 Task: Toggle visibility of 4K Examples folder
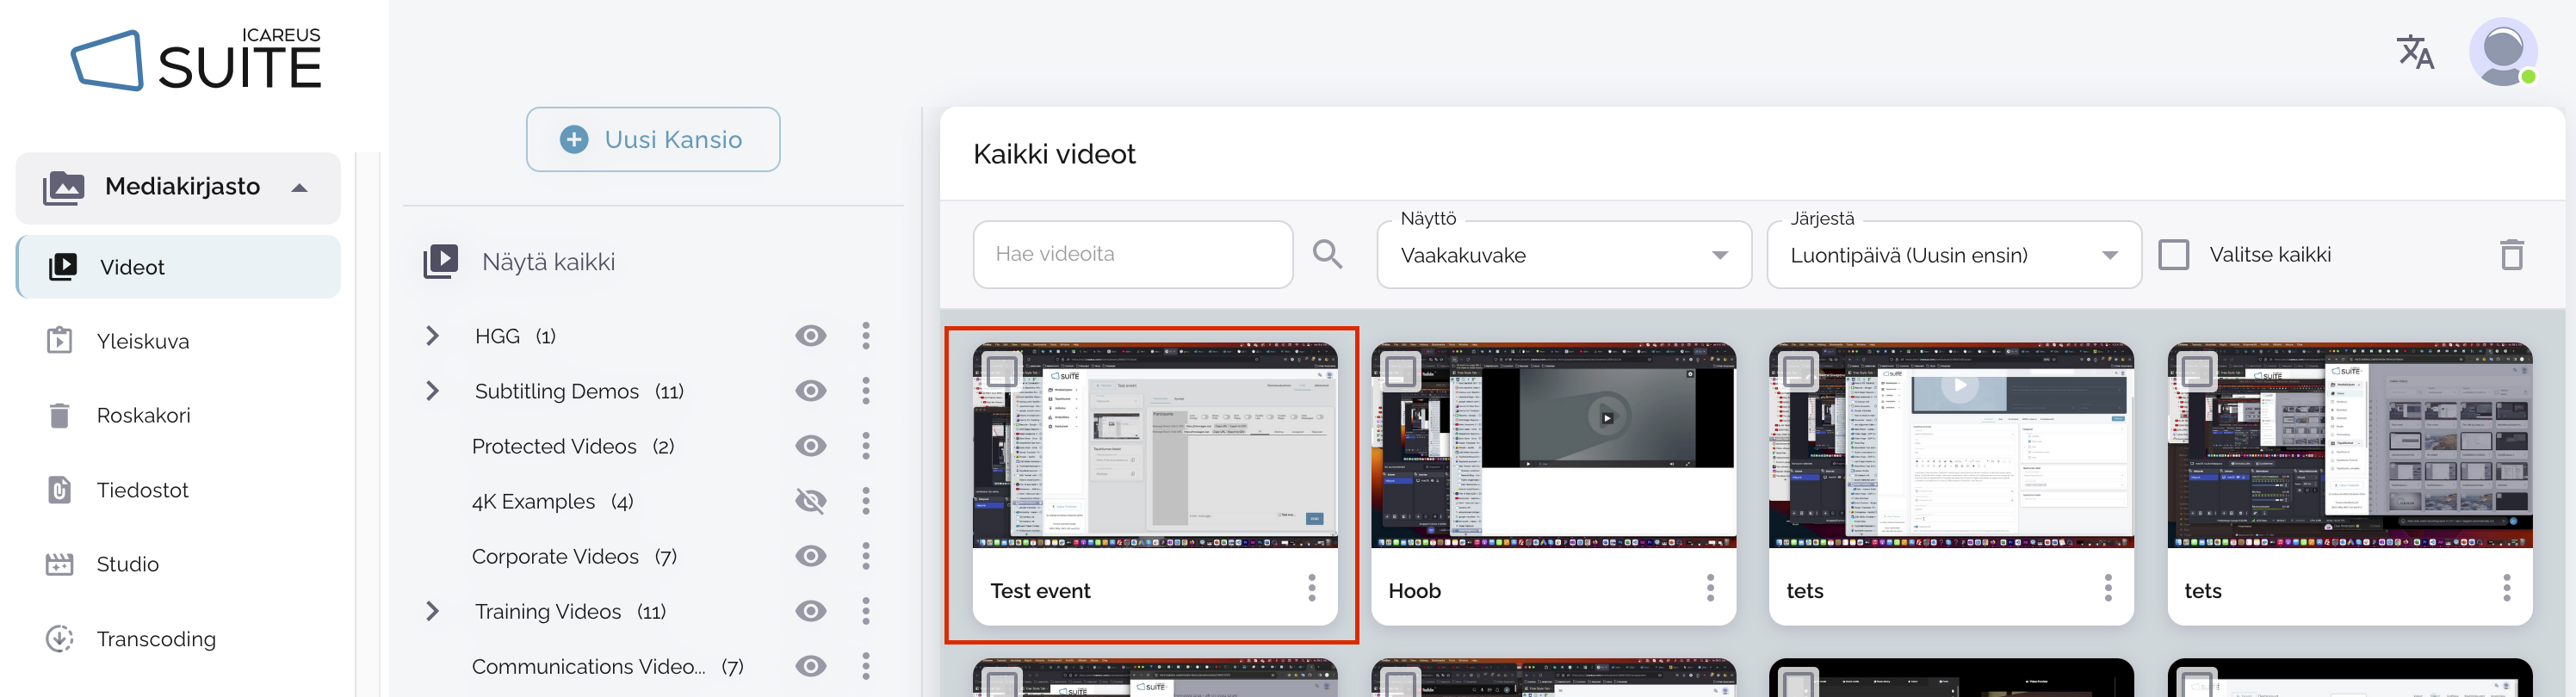pos(810,501)
